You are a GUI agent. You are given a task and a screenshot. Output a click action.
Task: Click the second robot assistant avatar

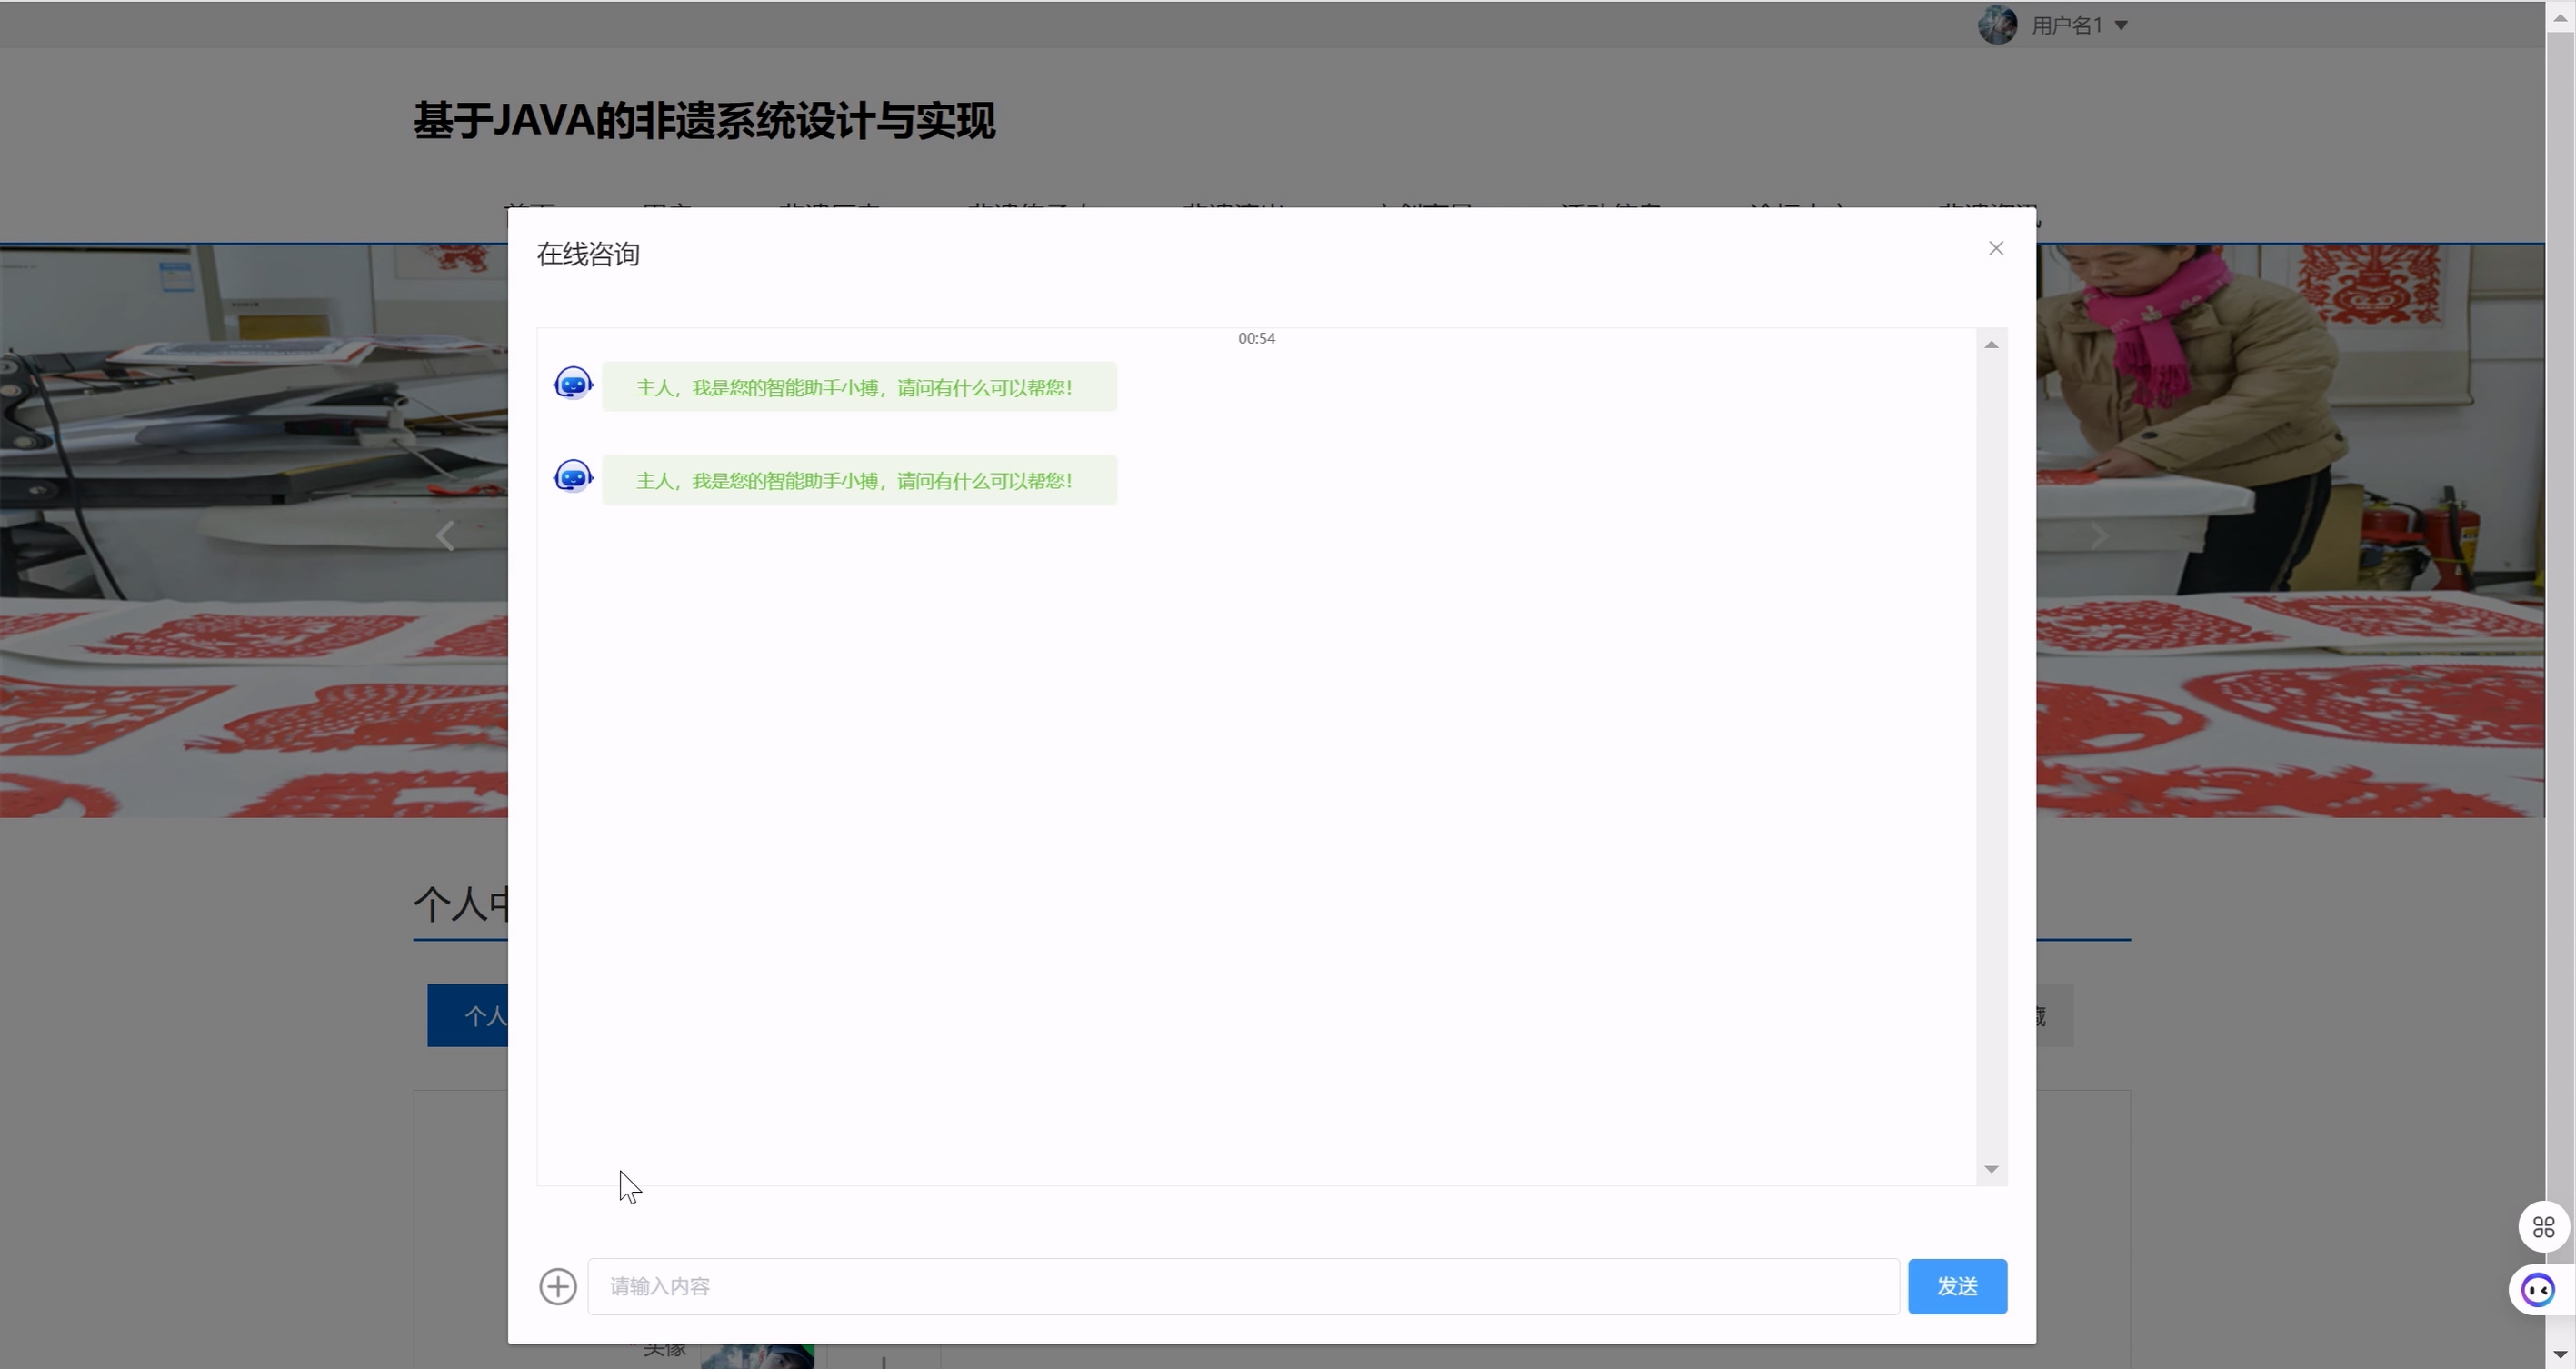(x=573, y=477)
